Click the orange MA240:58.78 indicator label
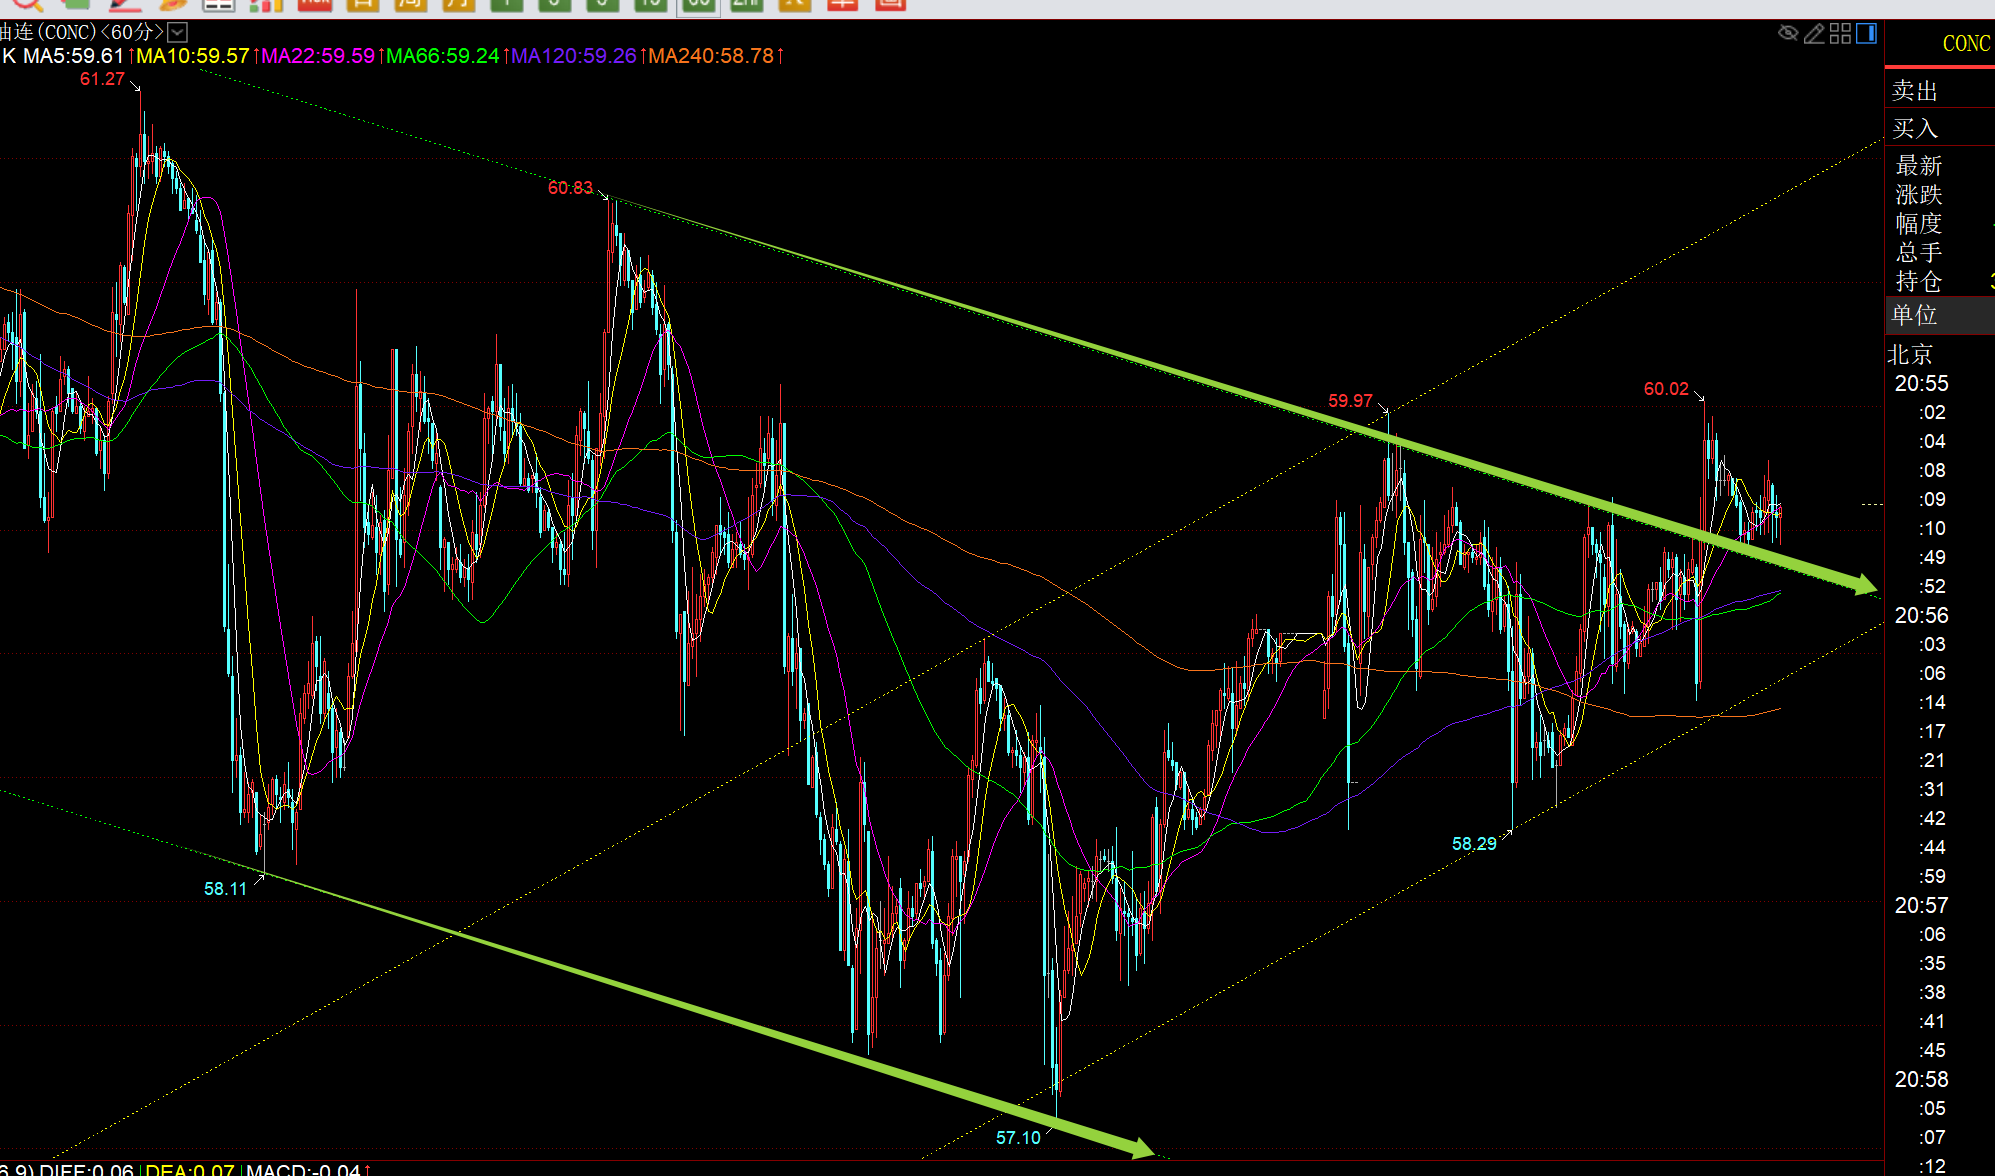The width and height of the screenshot is (1995, 1176). tap(710, 56)
